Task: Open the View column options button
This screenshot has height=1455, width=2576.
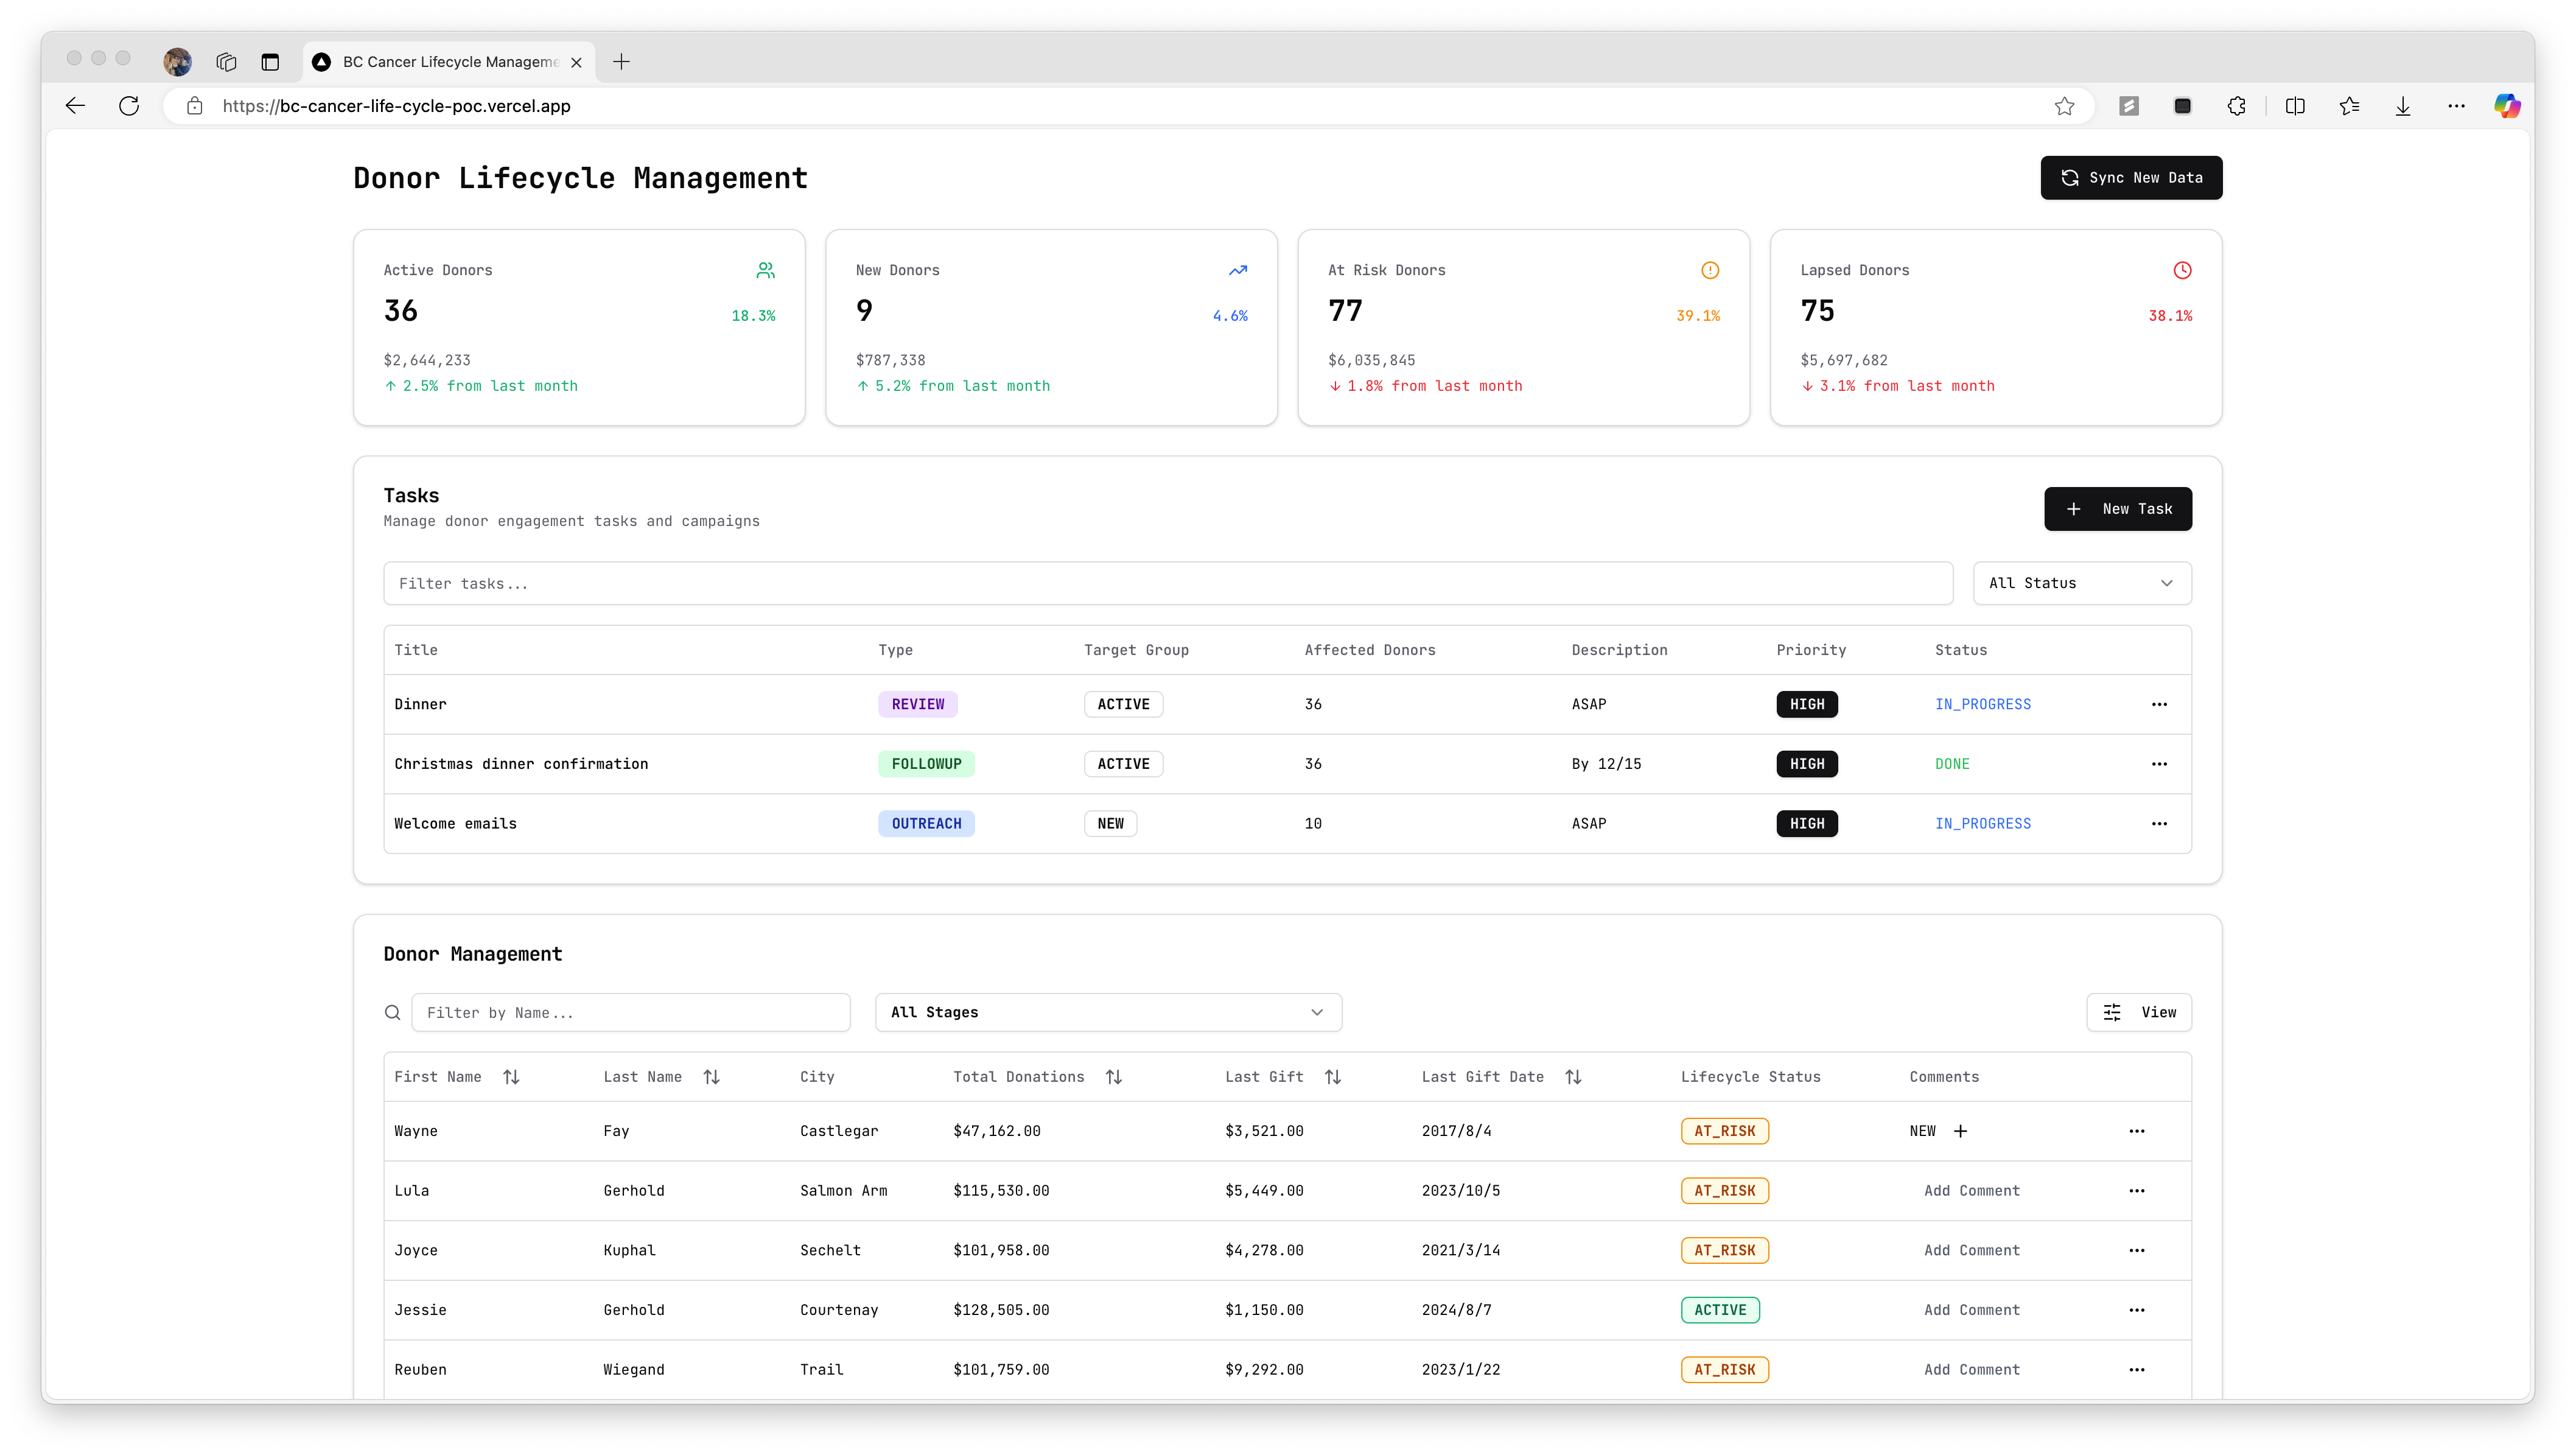Action: coord(2139,1012)
